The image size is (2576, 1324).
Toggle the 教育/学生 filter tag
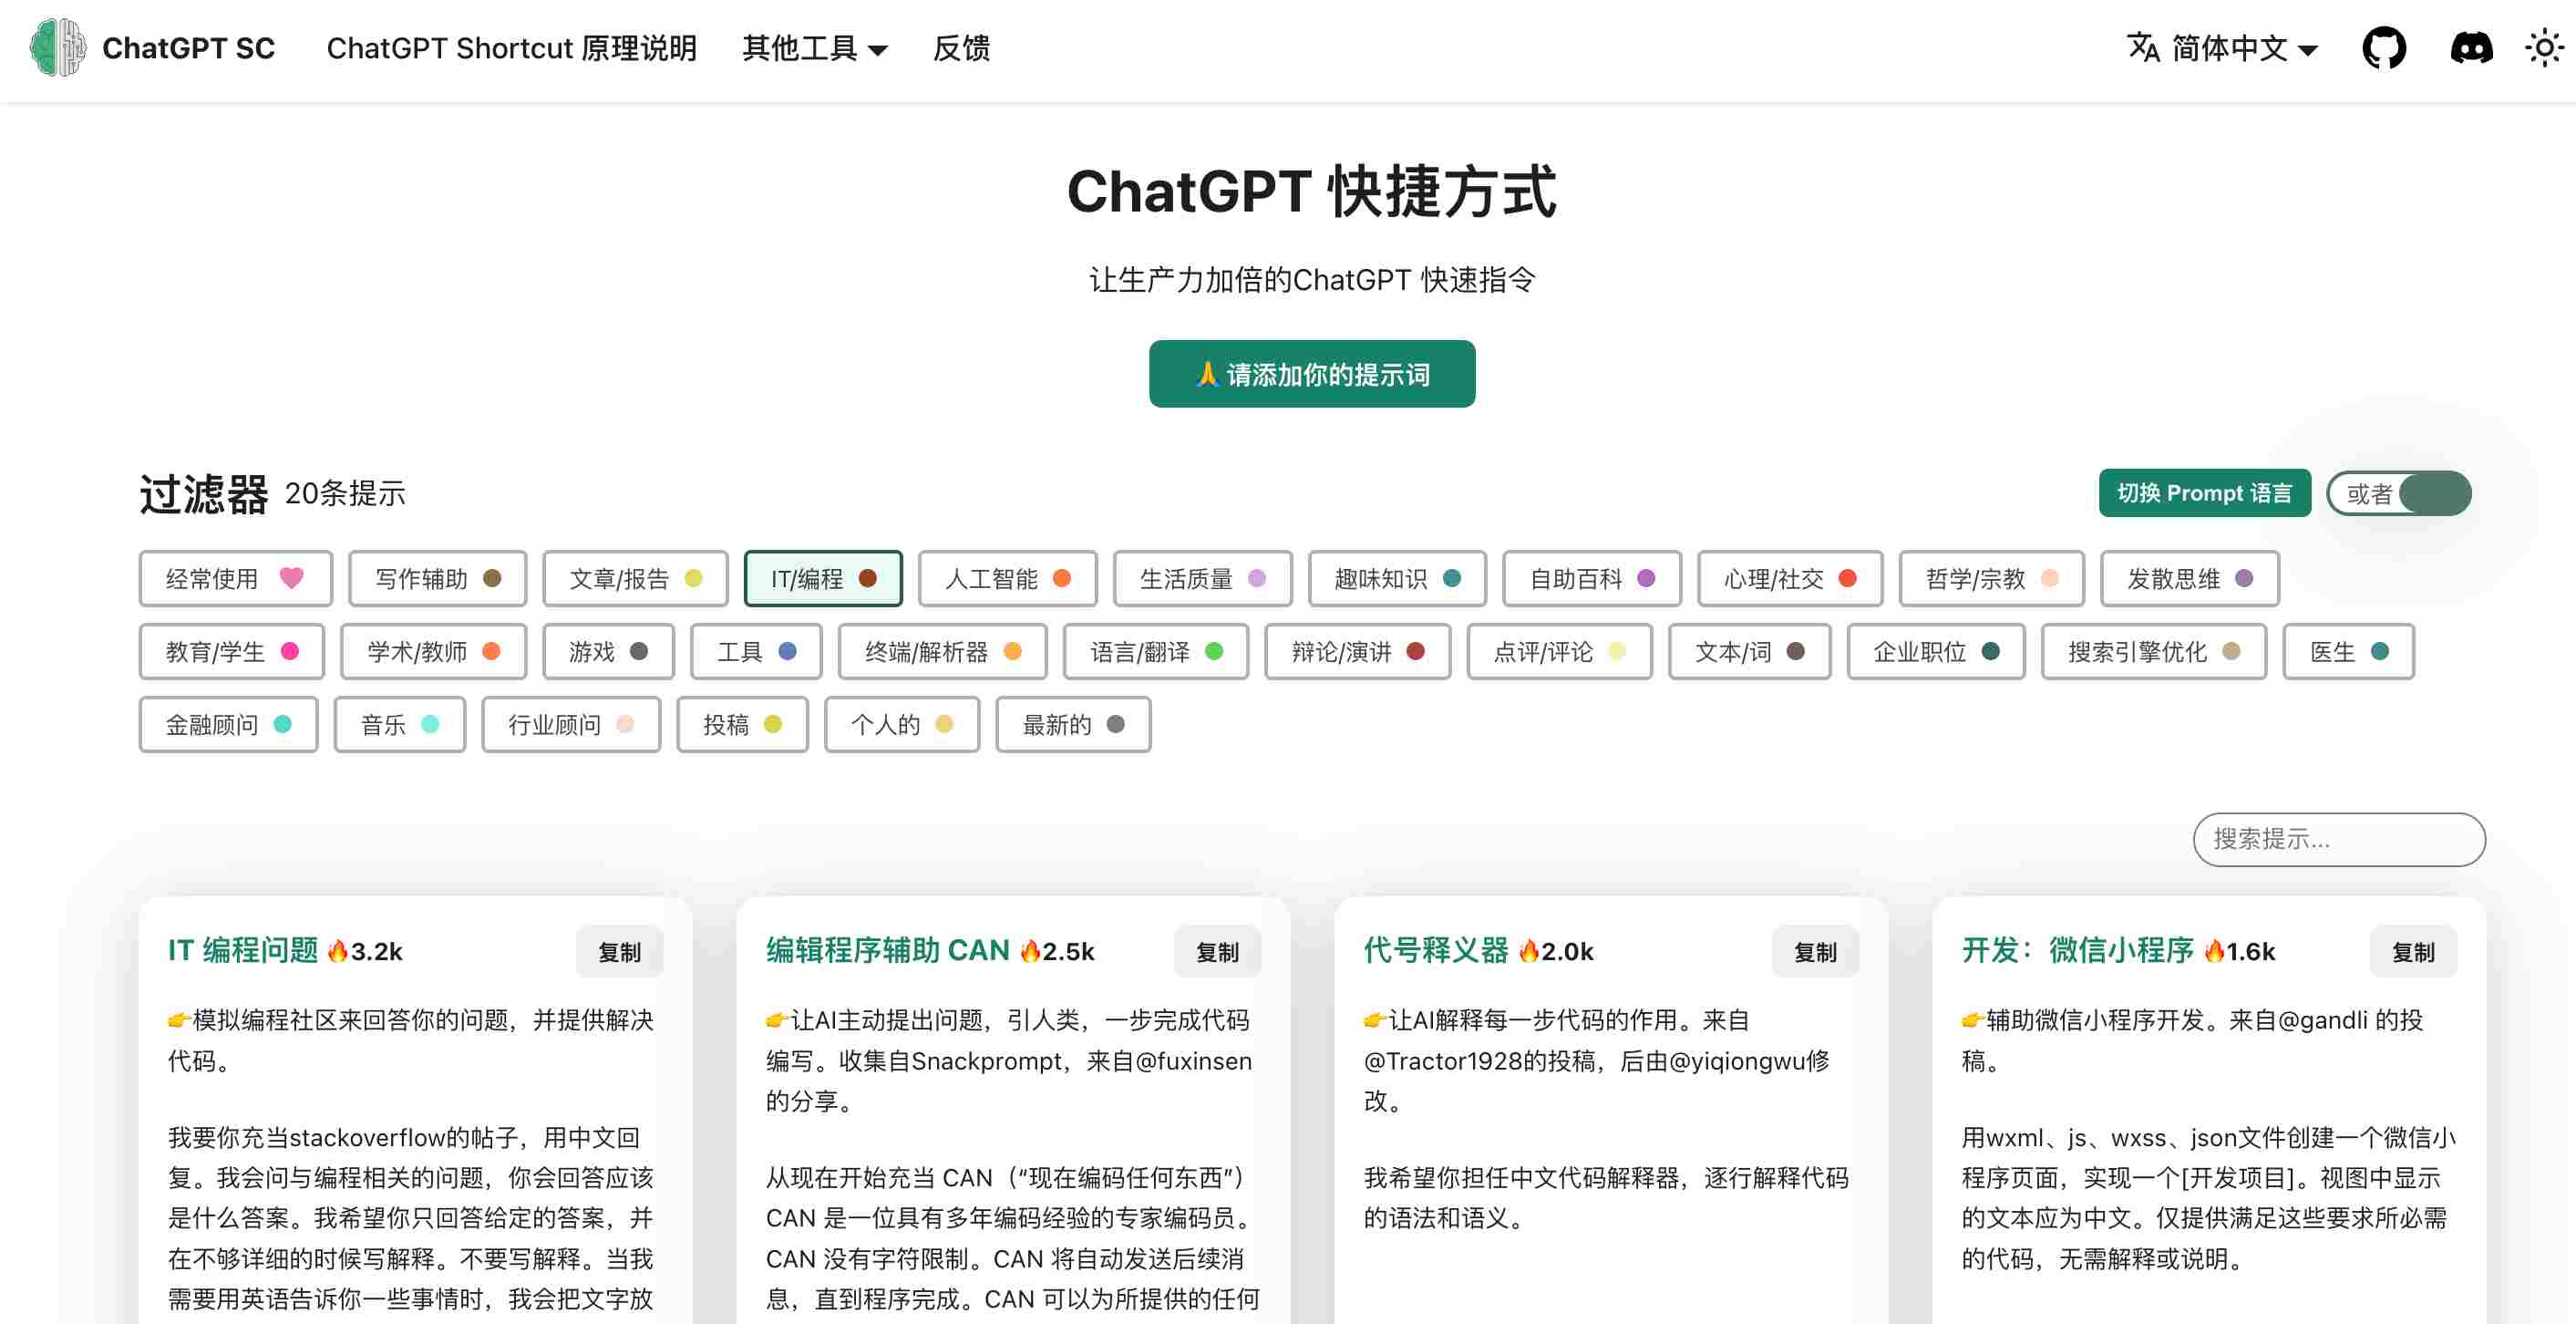[x=231, y=651]
